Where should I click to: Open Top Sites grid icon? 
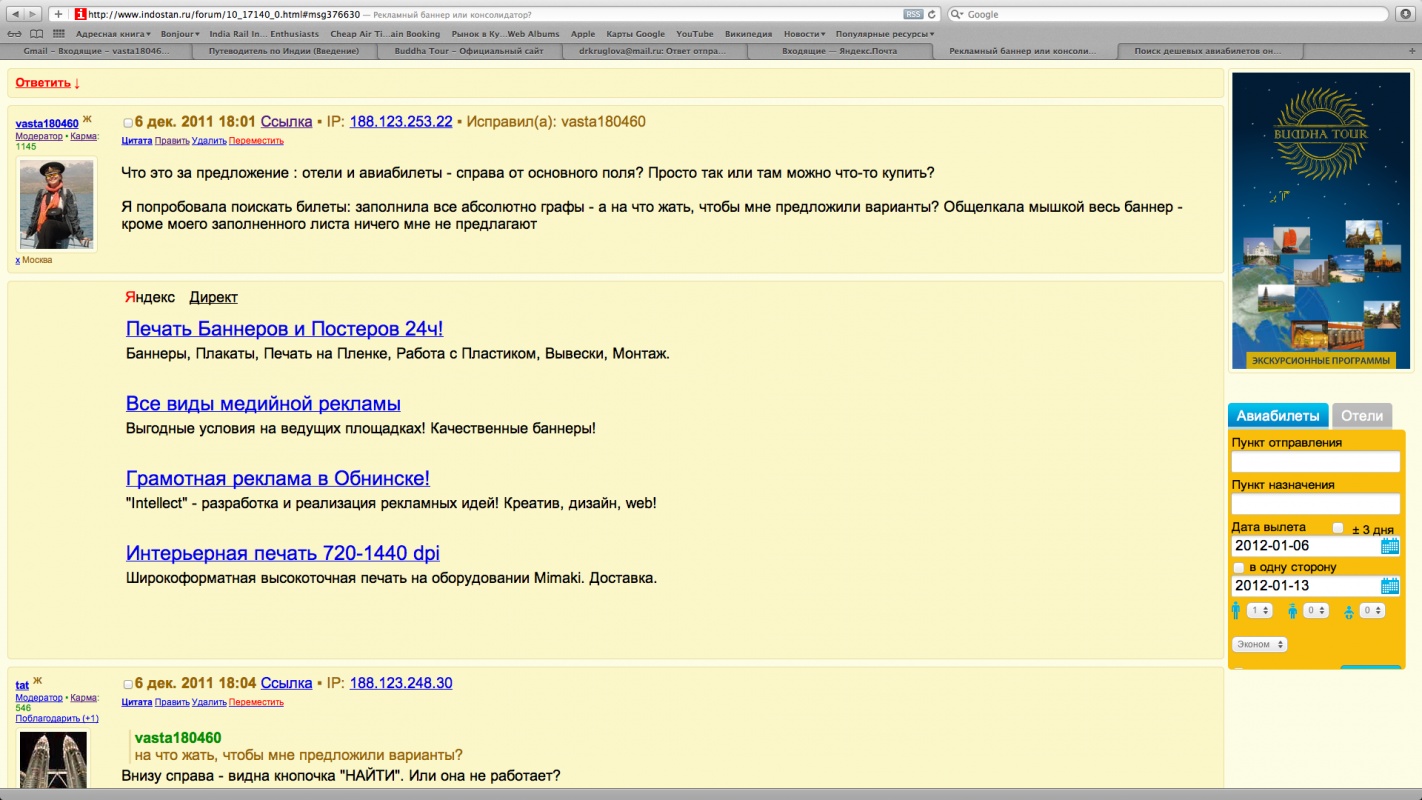57,34
